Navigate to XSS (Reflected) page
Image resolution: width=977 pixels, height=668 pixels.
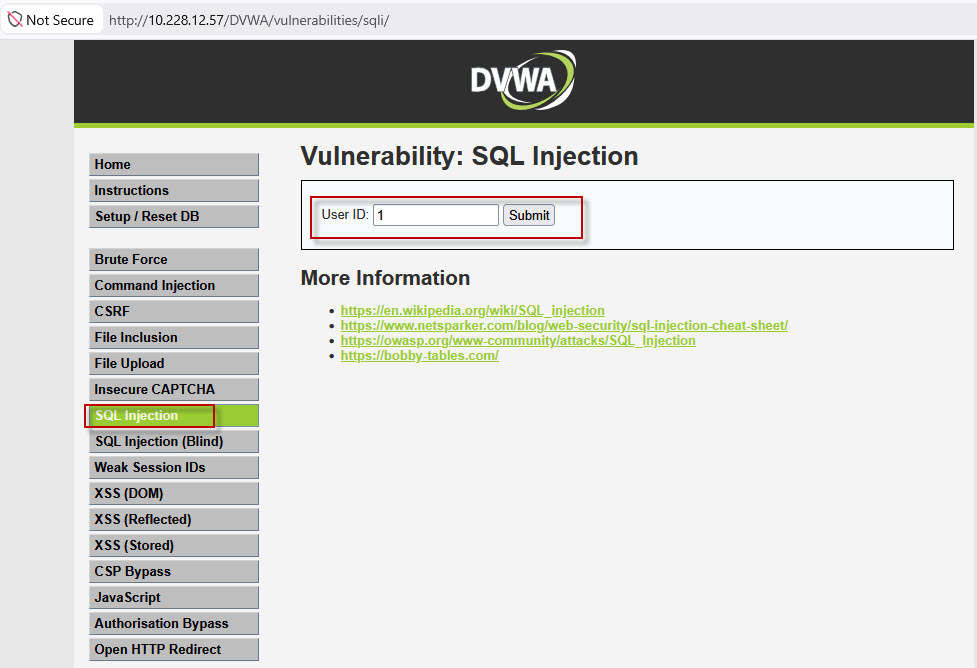click(174, 519)
